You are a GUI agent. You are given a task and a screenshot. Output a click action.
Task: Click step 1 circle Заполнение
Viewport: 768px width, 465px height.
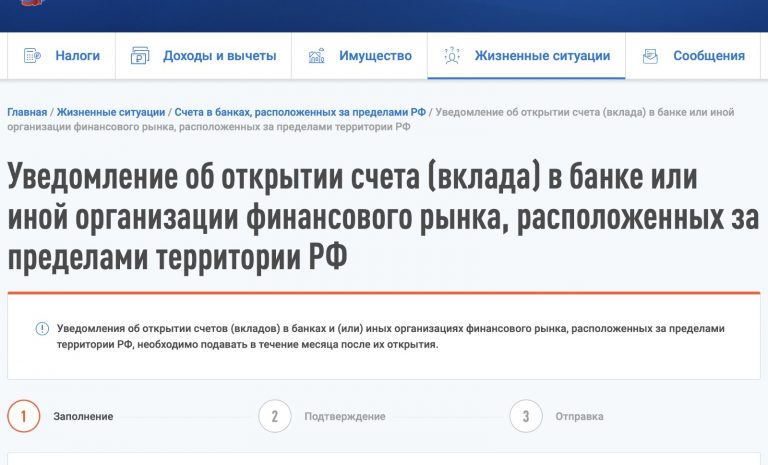tap(24, 416)
